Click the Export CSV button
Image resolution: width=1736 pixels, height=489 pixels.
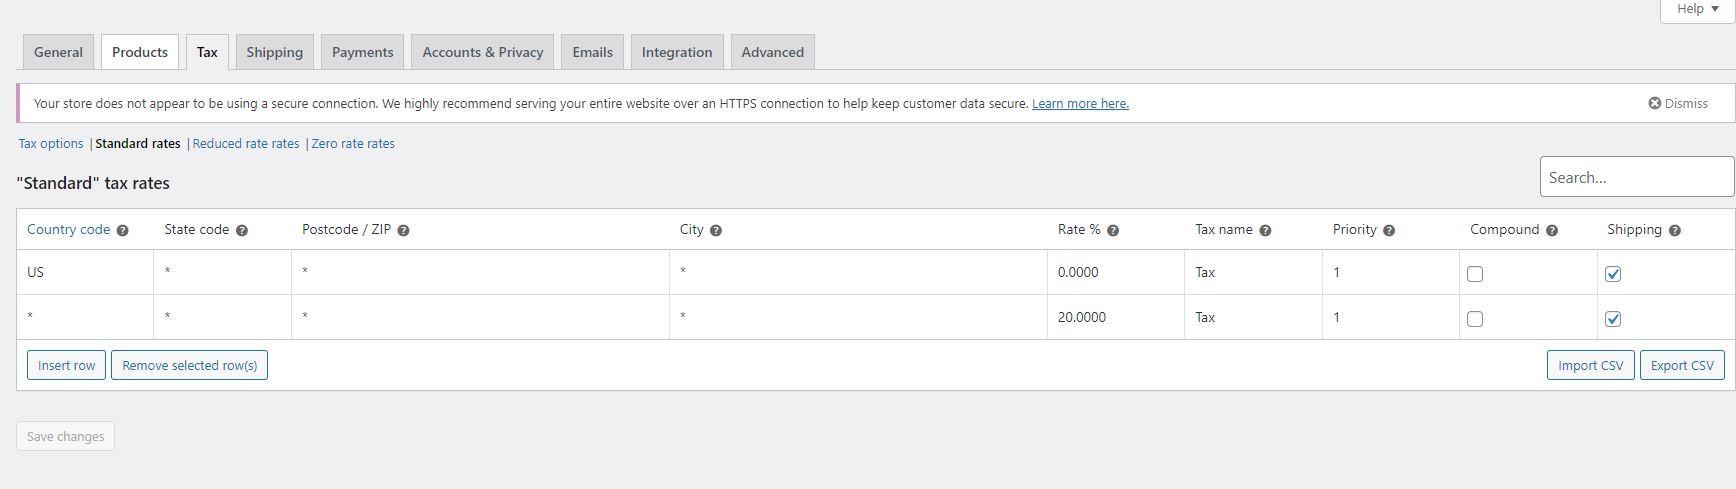(1681, 365)
